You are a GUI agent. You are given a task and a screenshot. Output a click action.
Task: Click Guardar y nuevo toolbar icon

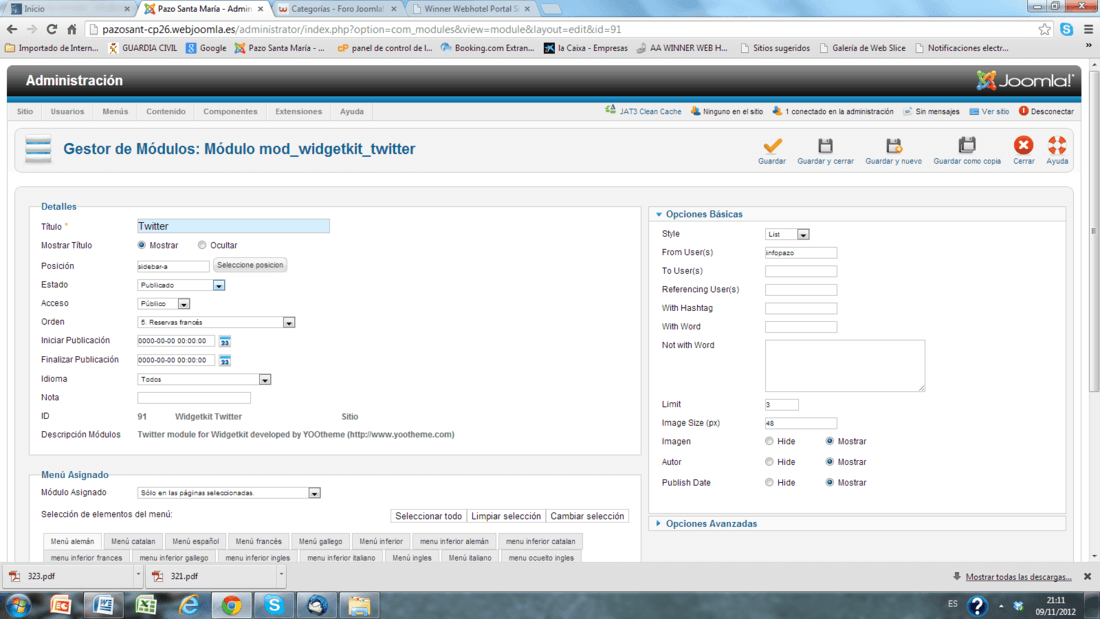pyautogui.click(x=893, y=146)
